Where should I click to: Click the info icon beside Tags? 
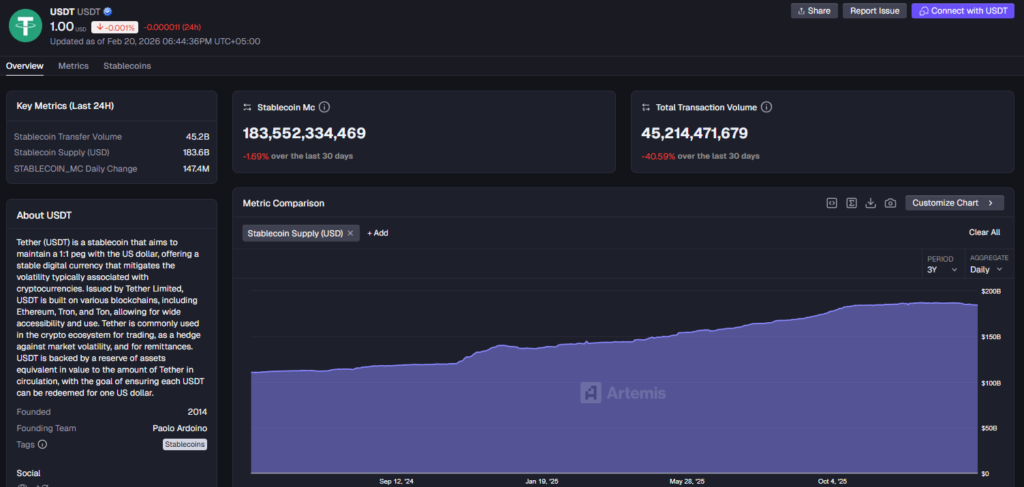pyautogui.click(x=42, y=444)
